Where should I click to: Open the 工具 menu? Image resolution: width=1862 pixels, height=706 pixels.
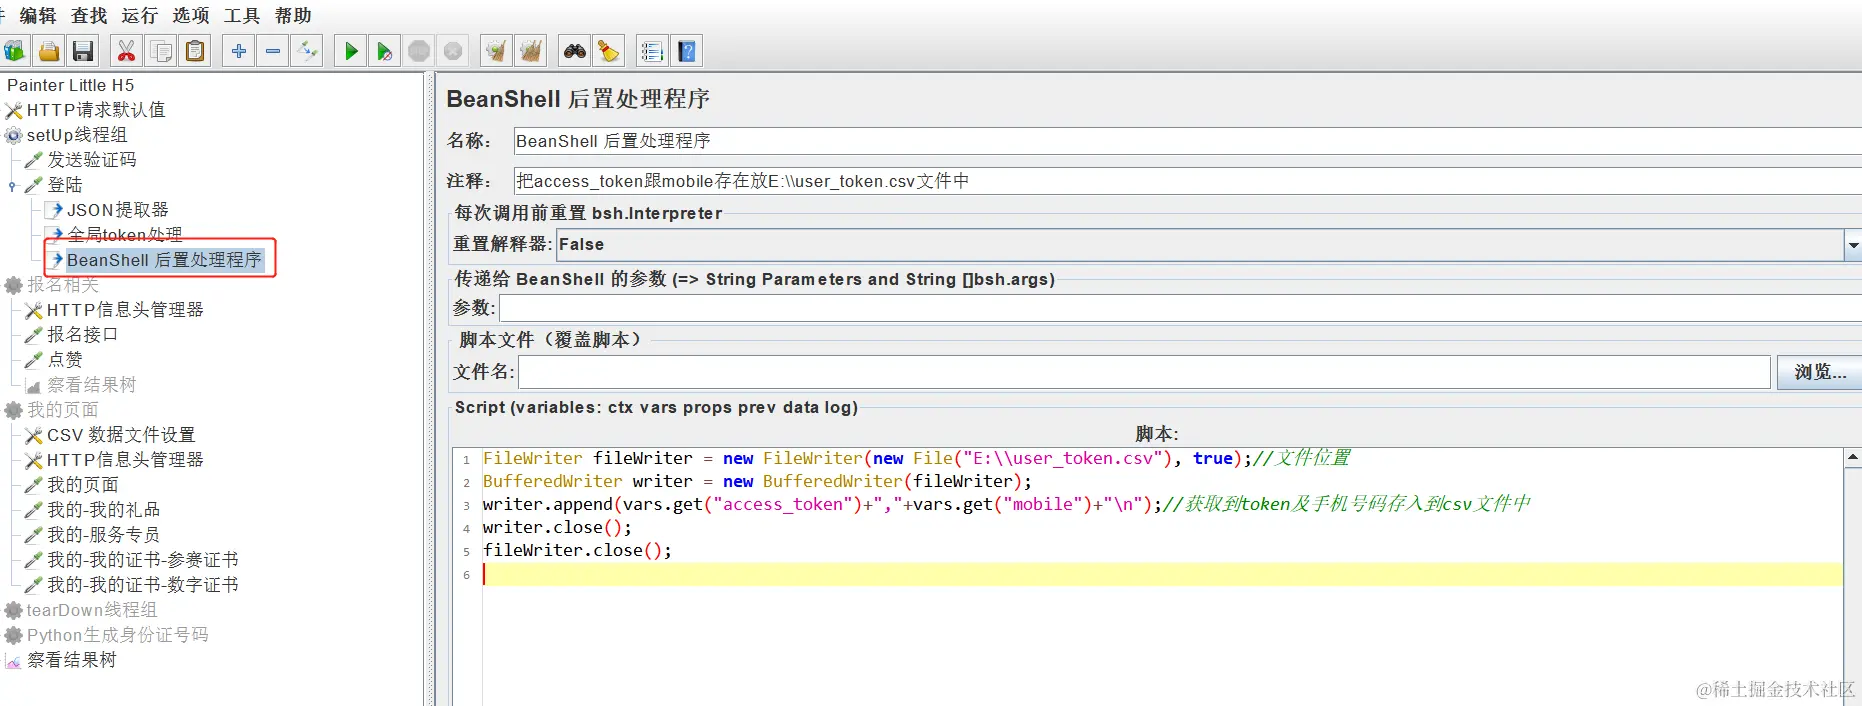point(242,15)
